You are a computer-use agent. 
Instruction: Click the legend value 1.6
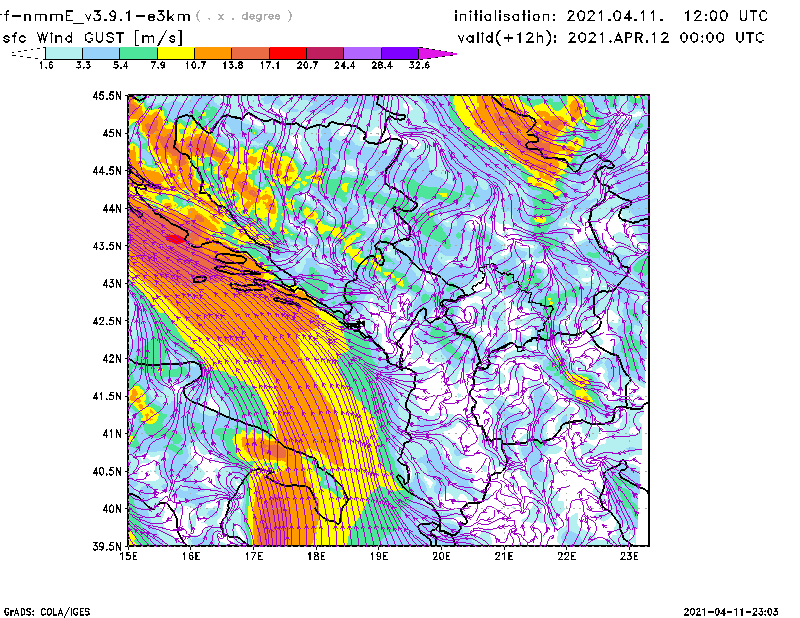coord(46,65)
